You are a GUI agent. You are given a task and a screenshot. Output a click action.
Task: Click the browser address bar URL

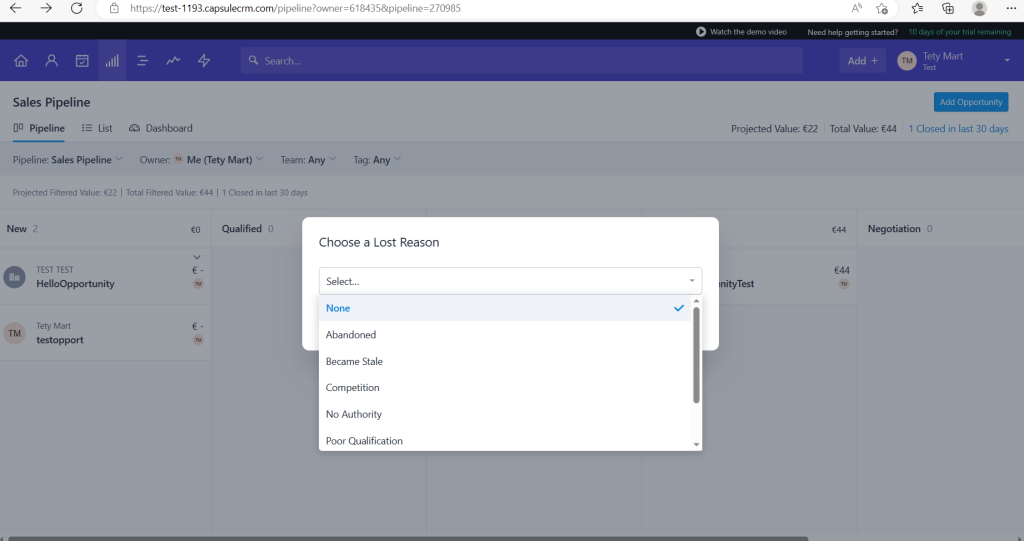(x=295, y=8)
